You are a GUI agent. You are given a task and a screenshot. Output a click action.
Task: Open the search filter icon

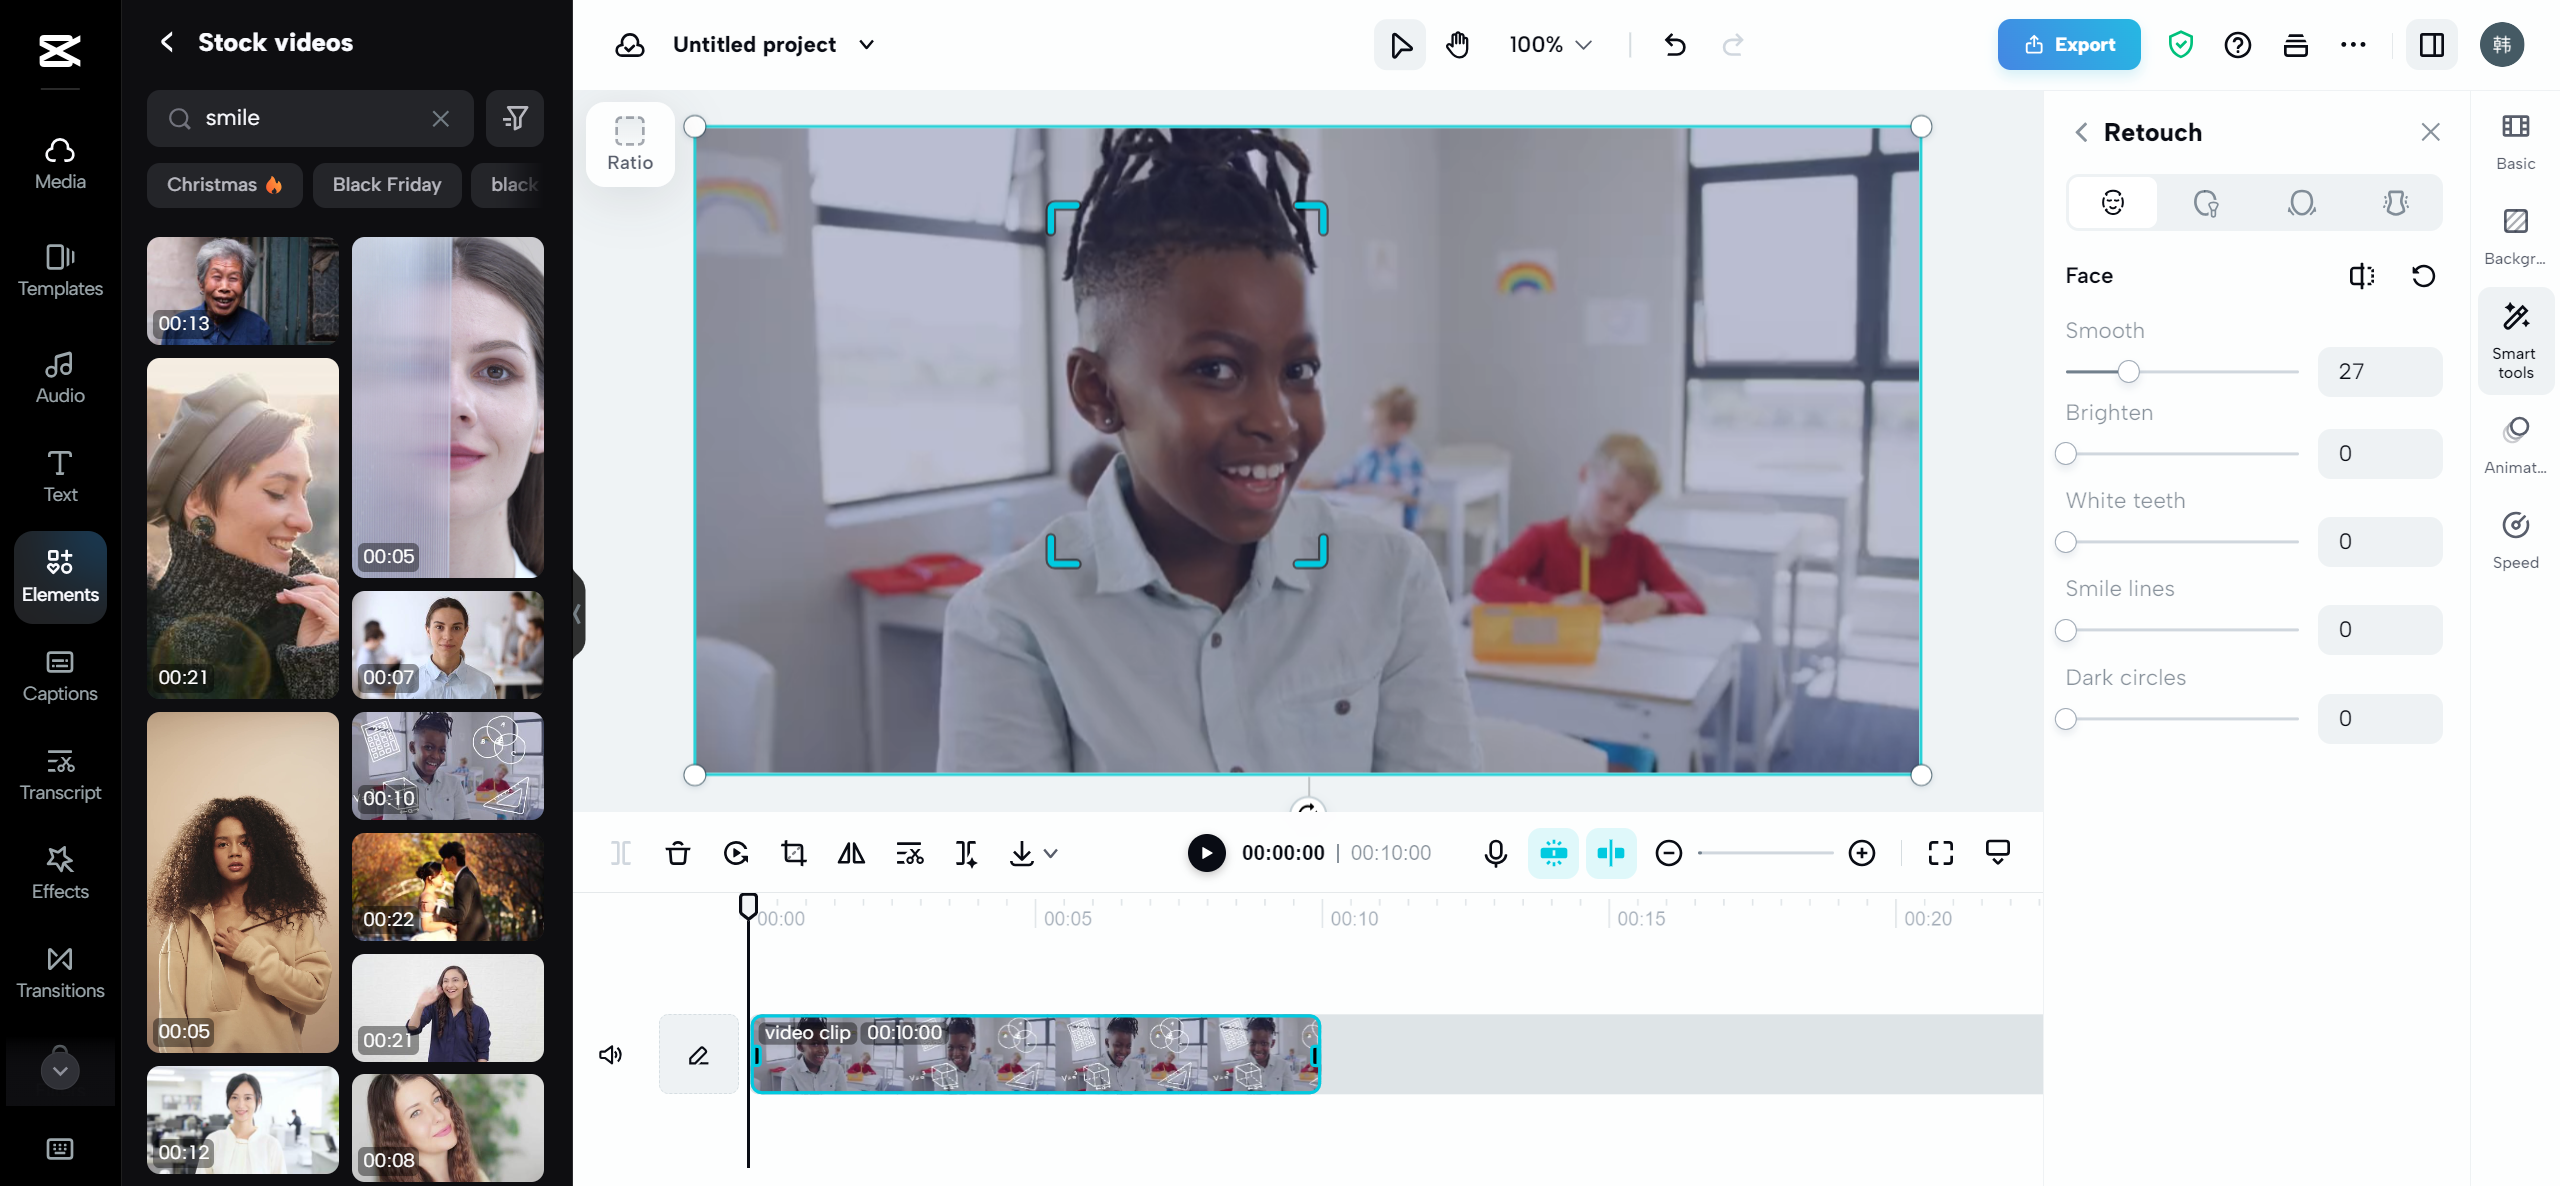pos(515,119)
